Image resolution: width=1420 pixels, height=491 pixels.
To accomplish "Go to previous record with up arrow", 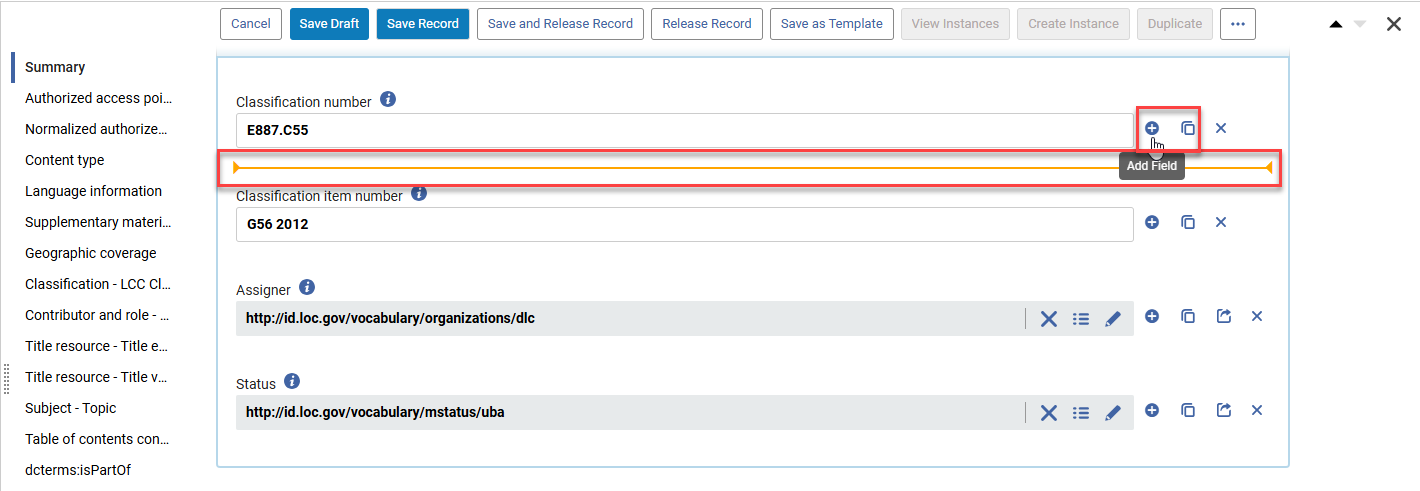I will [x=1336, y=24].
